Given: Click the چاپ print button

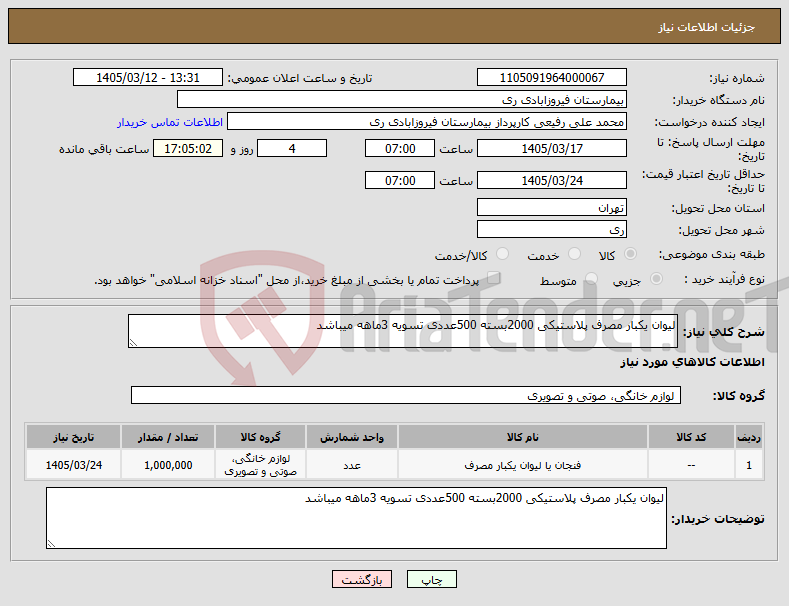Looking at the screenshot, I should click(x=432, y=579).
